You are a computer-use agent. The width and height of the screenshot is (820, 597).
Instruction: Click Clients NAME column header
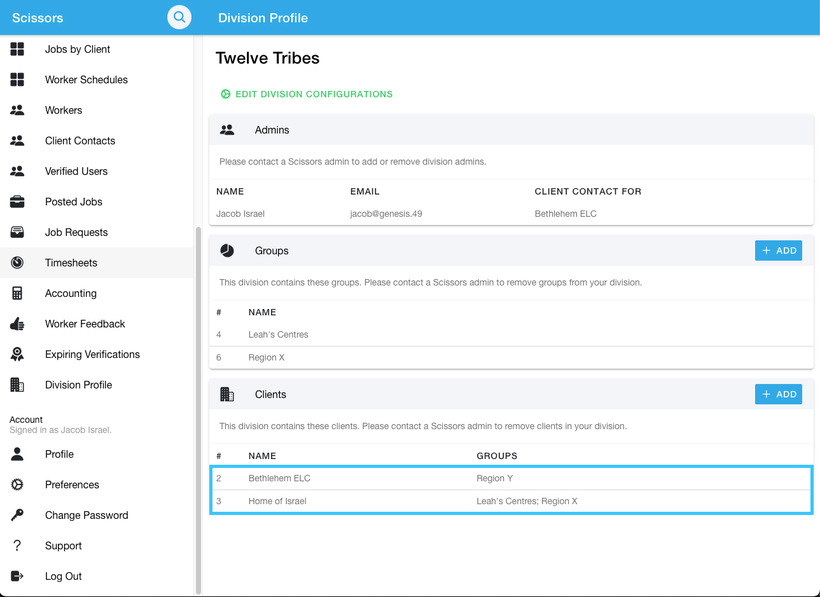(x=262, y=456)
